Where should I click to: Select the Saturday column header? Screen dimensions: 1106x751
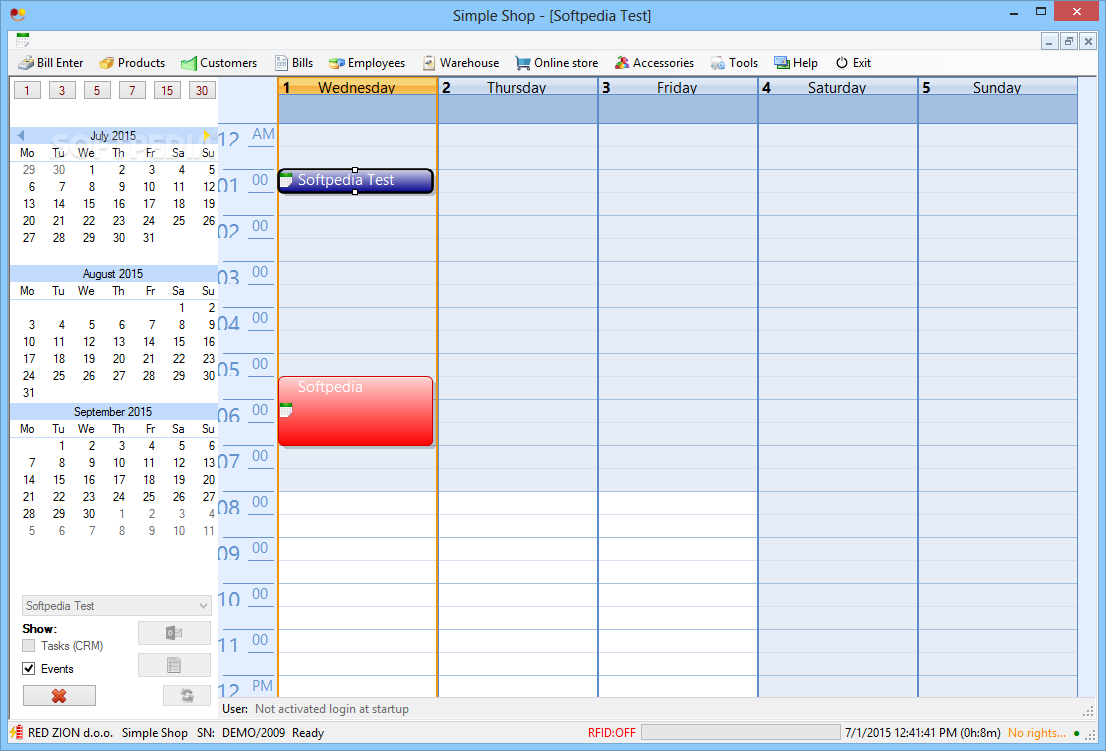[838, 87]
